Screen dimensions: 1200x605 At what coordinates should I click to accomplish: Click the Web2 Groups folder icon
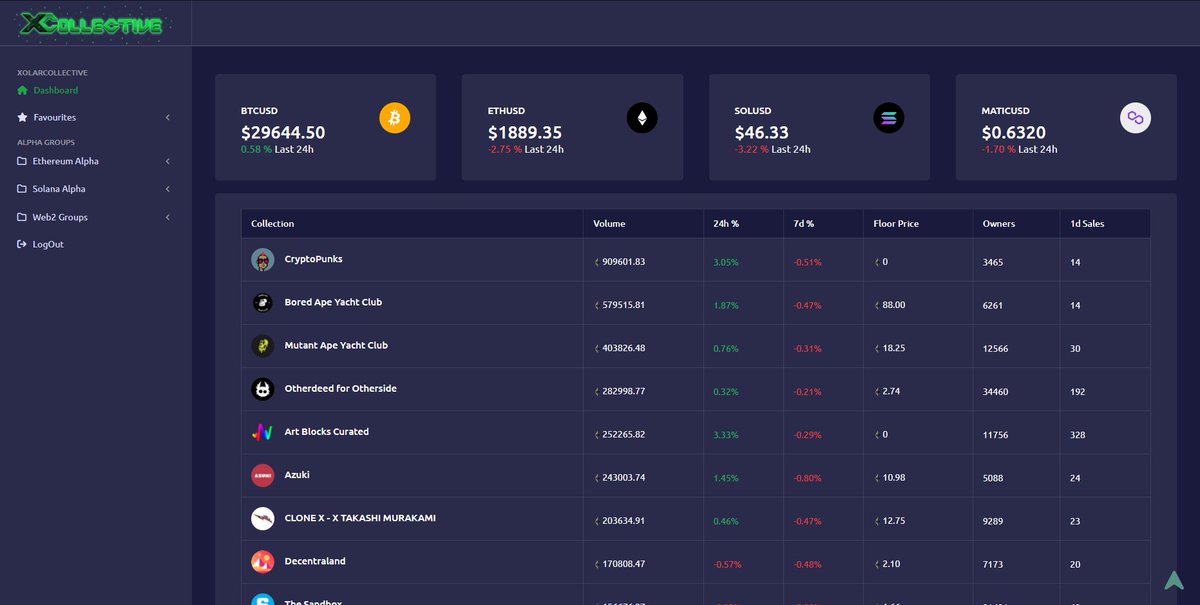[x=23, y=217]
